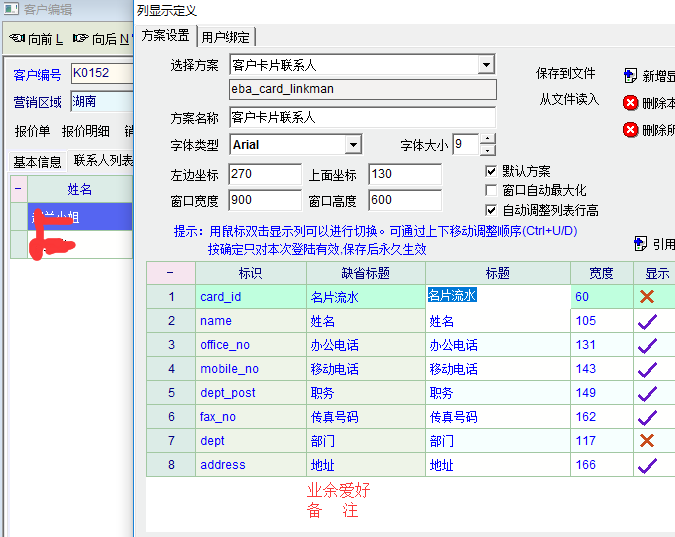The height and width of the screenshot is (537, 675).
Task: Click the 报价明细 button
Action: pyautogui.click(x=87, y=131)
